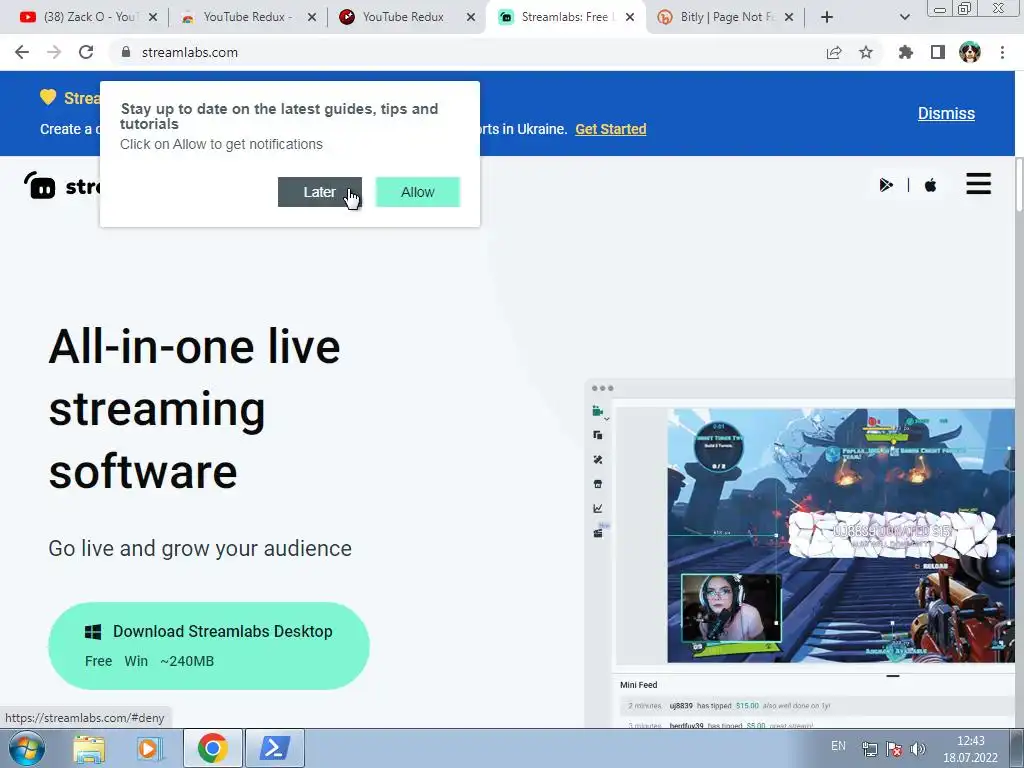Click the EN language indicator
1024x768 pixels.
tap(839, 746)
